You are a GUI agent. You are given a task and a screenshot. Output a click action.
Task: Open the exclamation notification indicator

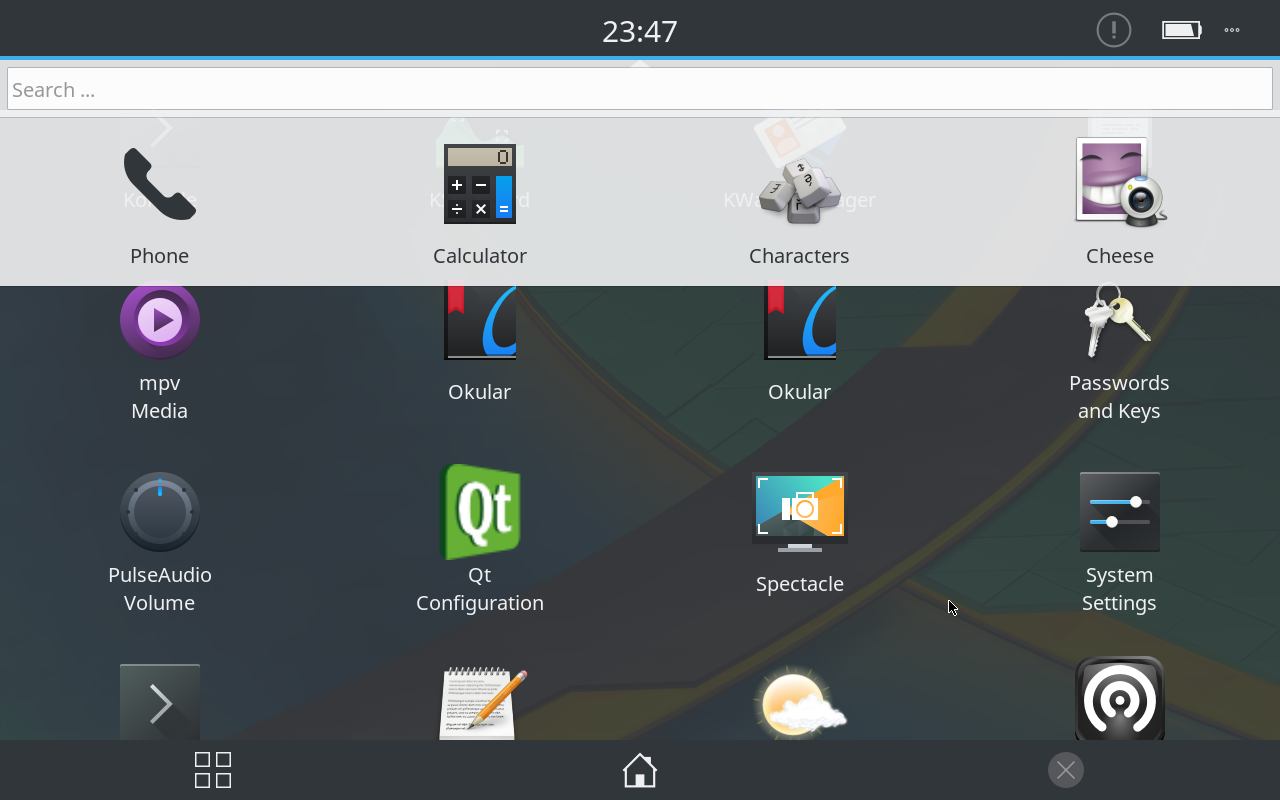[1113, 30]
